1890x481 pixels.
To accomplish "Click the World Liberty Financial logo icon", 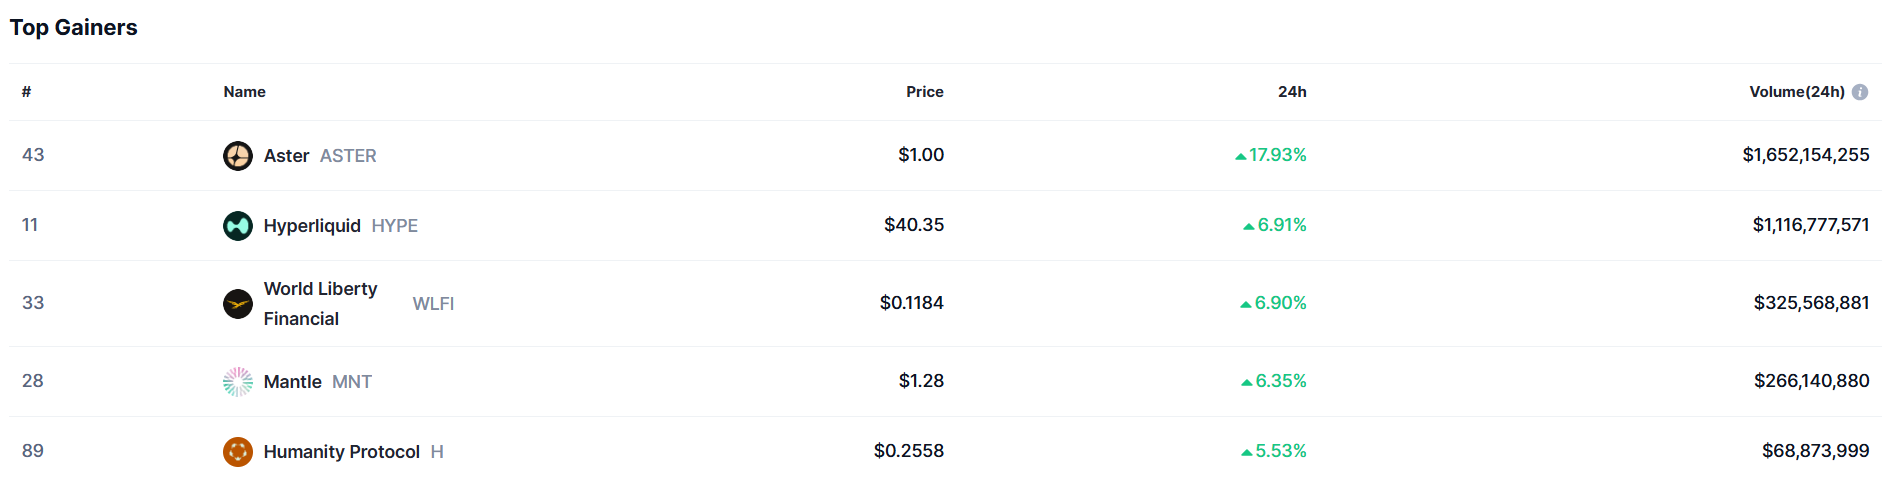I will coord(237,304).
